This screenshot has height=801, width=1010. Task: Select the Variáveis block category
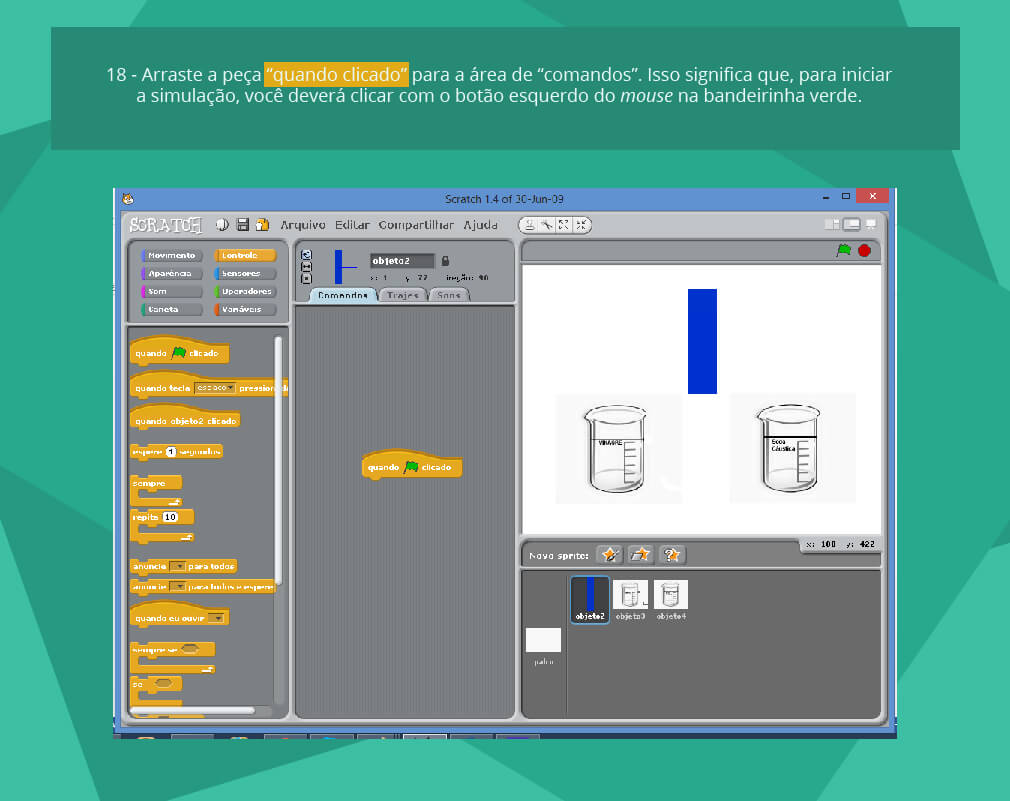[x=245, y=310]
